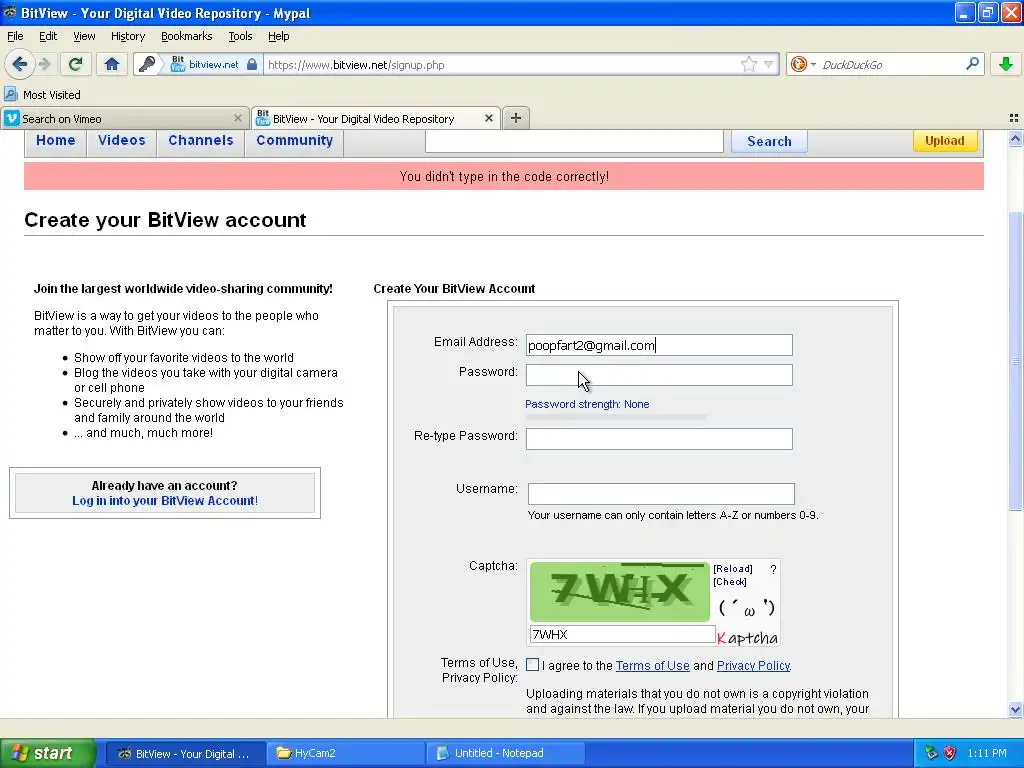Viewport: 1024px width, 768px height.
Task: Open the Terms of Use link
Action: tap(652, 665)
